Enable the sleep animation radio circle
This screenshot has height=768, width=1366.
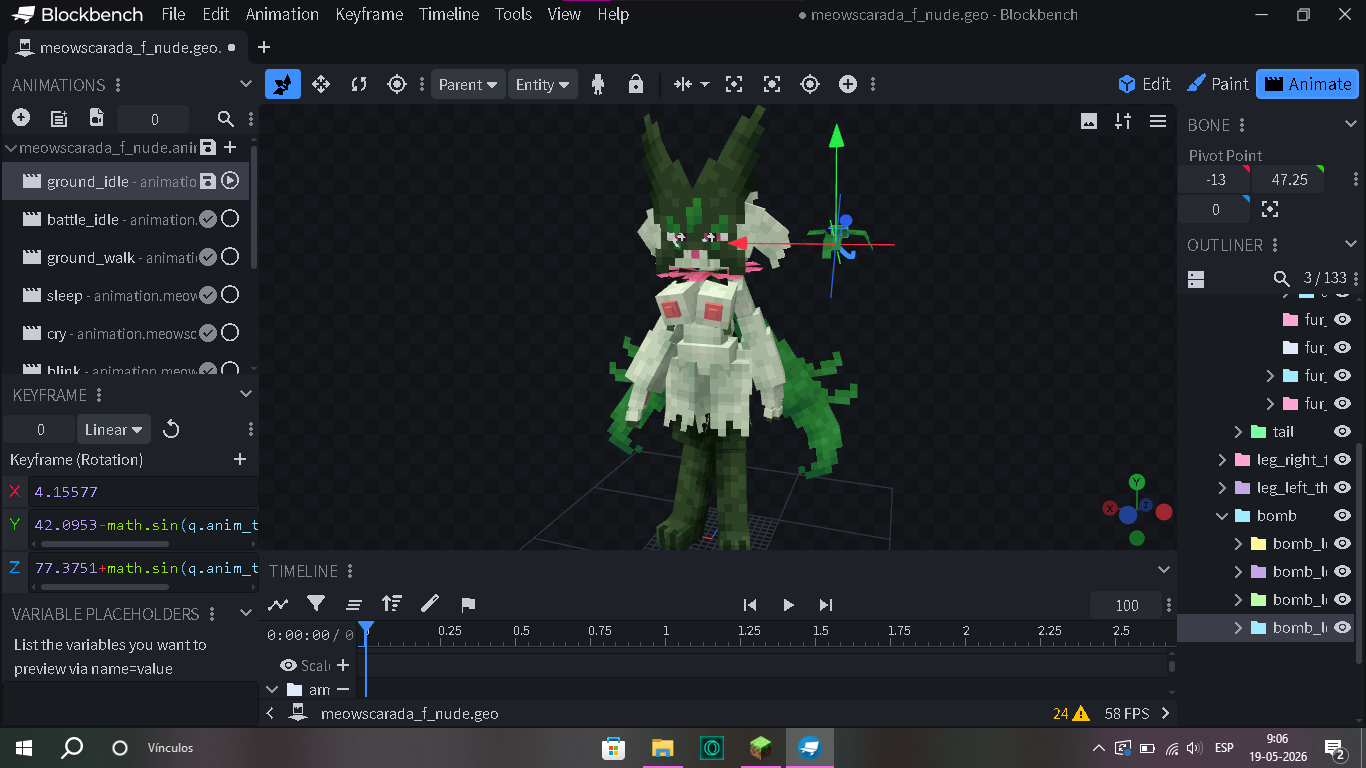[230, 295]
